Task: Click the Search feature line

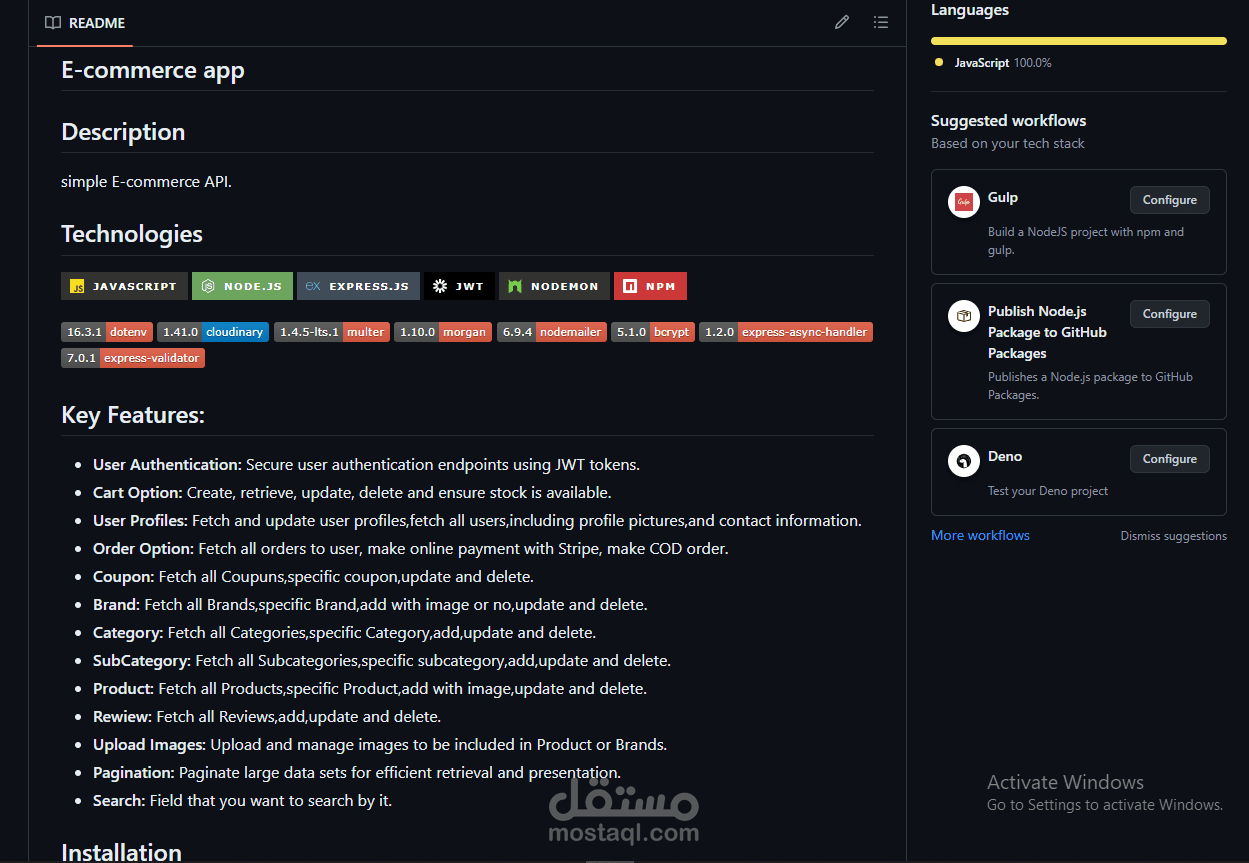Action: click(x=243, y=801)
